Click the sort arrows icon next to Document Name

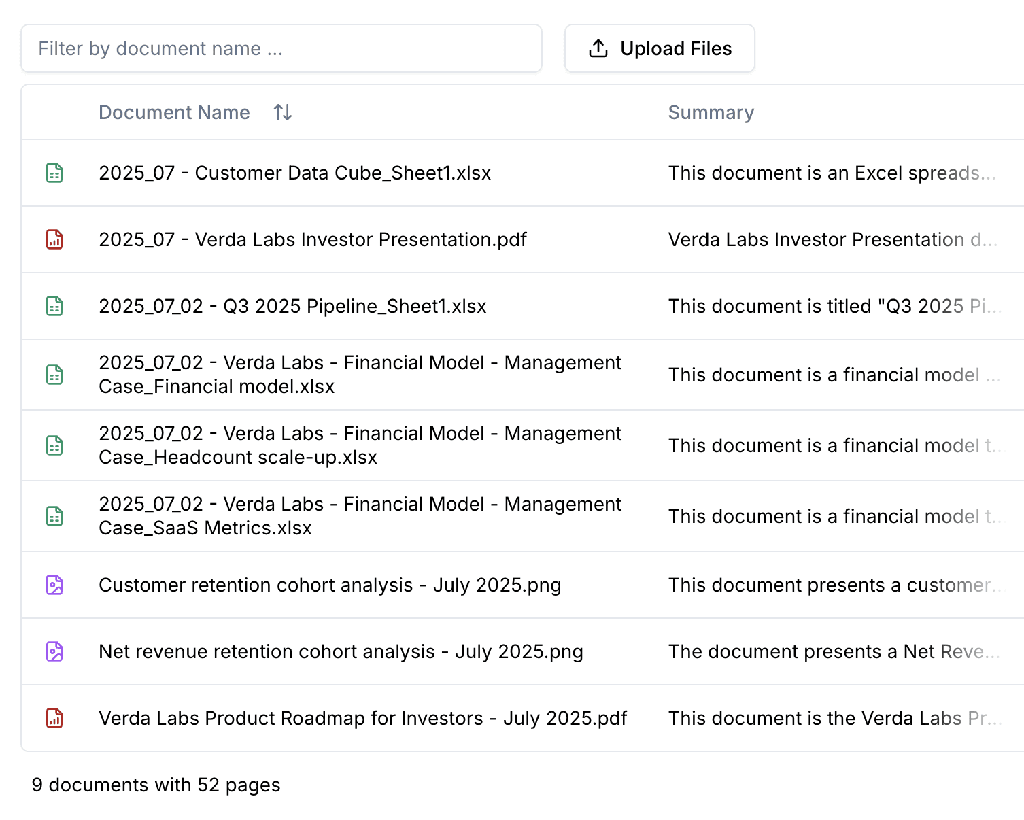[282, 112]
